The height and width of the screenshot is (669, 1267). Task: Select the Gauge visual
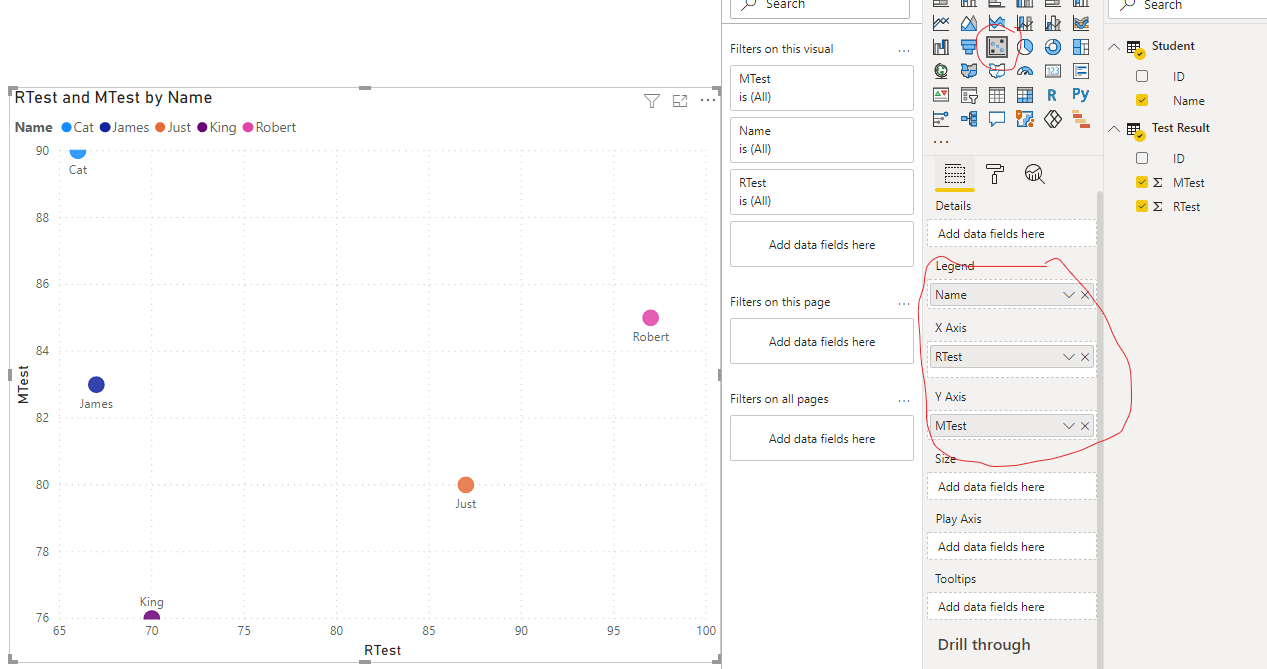coord(1025,71)
